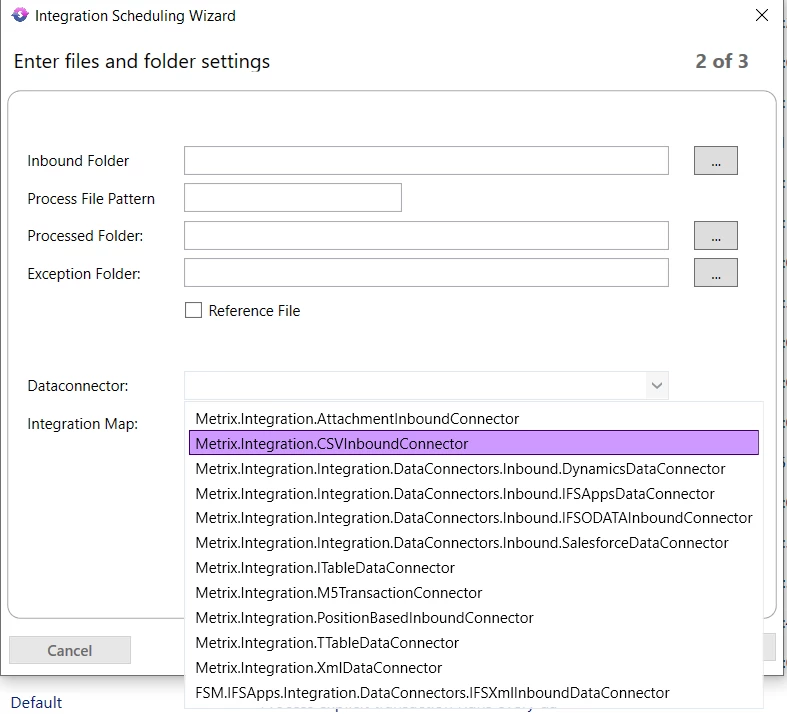Choose the CSVInboundConnector list entry
This screenshot has width=787, height=714.
332,443
